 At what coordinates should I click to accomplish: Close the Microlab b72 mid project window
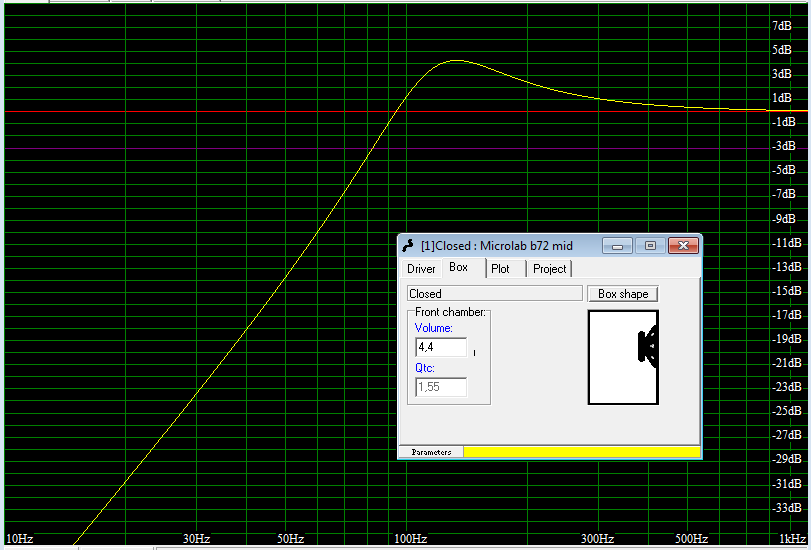point(683,245)
